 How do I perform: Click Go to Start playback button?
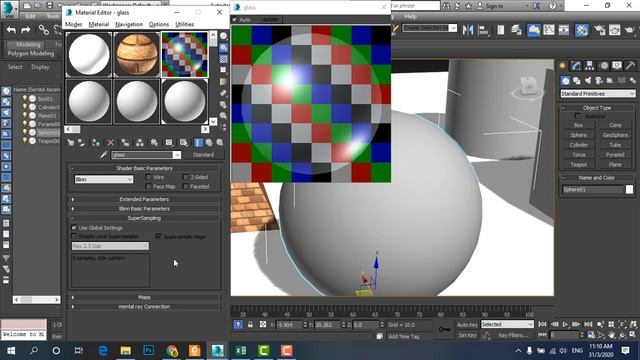point(542,324)
